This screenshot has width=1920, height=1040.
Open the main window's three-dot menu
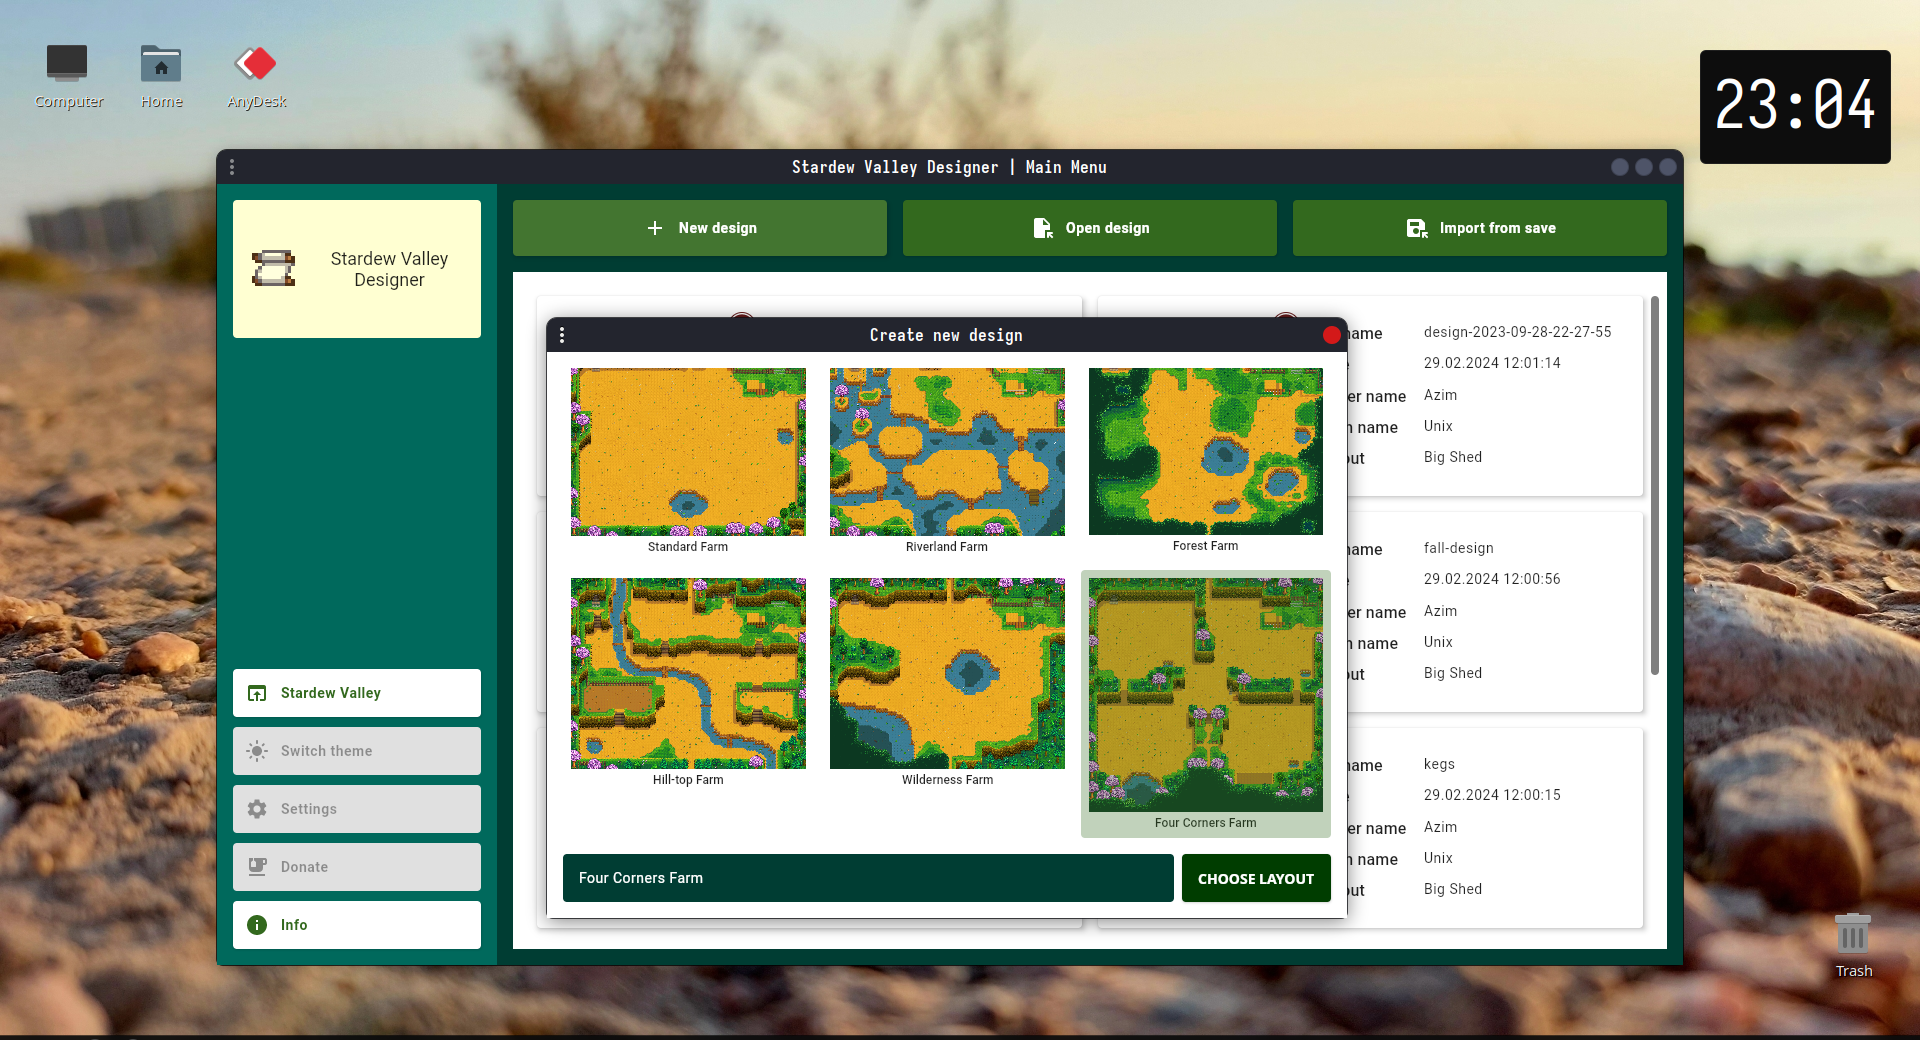[x=232, y=167]
